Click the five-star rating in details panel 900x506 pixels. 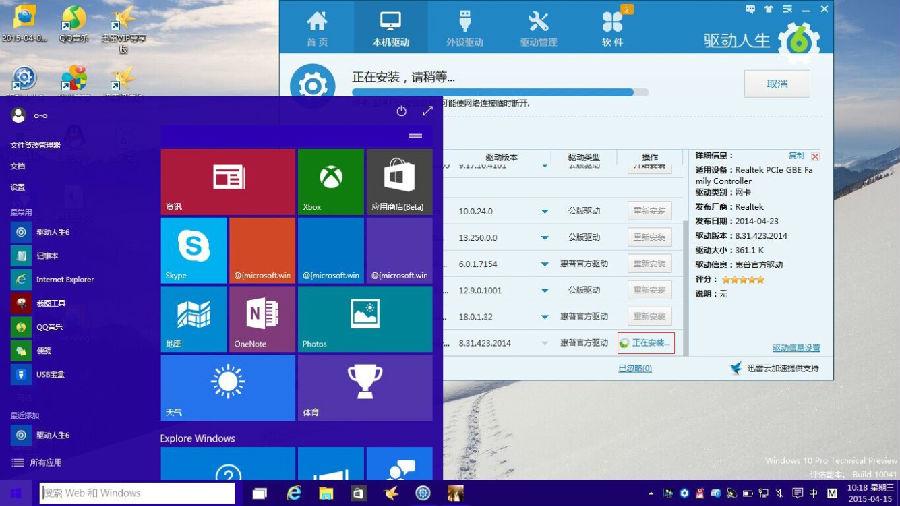tap(743, 279)
